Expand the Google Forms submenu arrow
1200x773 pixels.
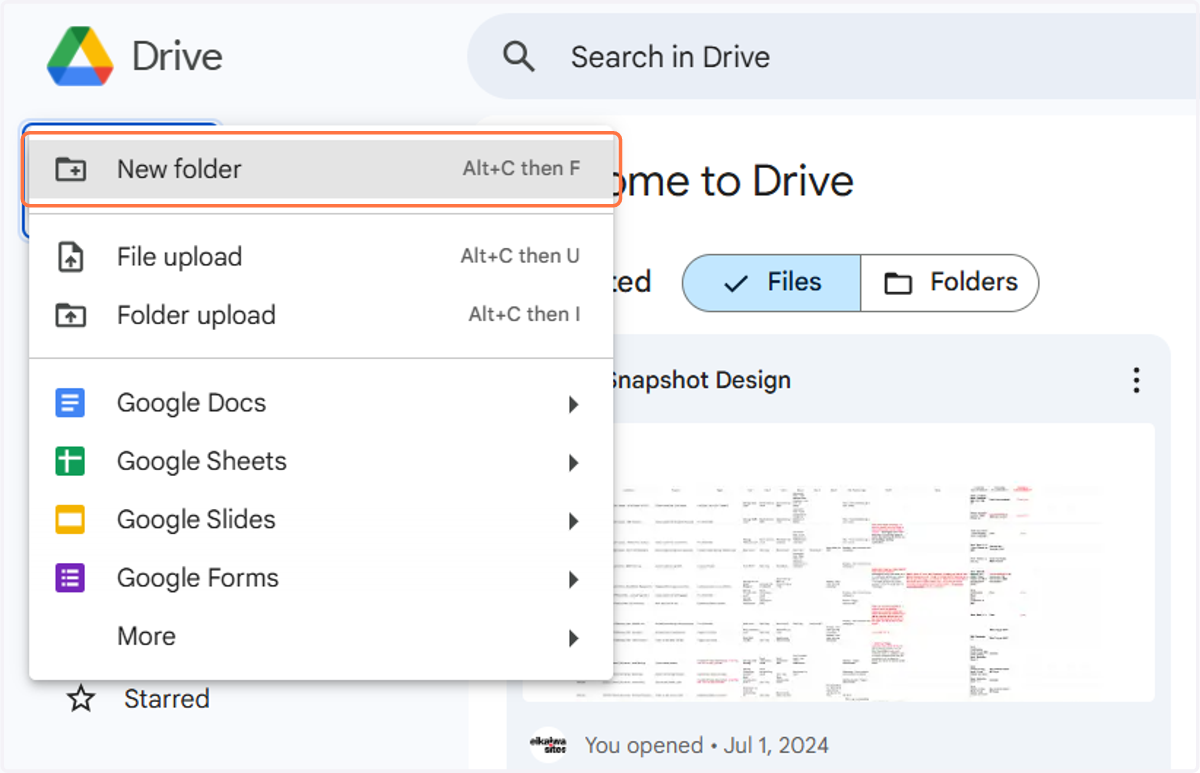coord(573,579)
